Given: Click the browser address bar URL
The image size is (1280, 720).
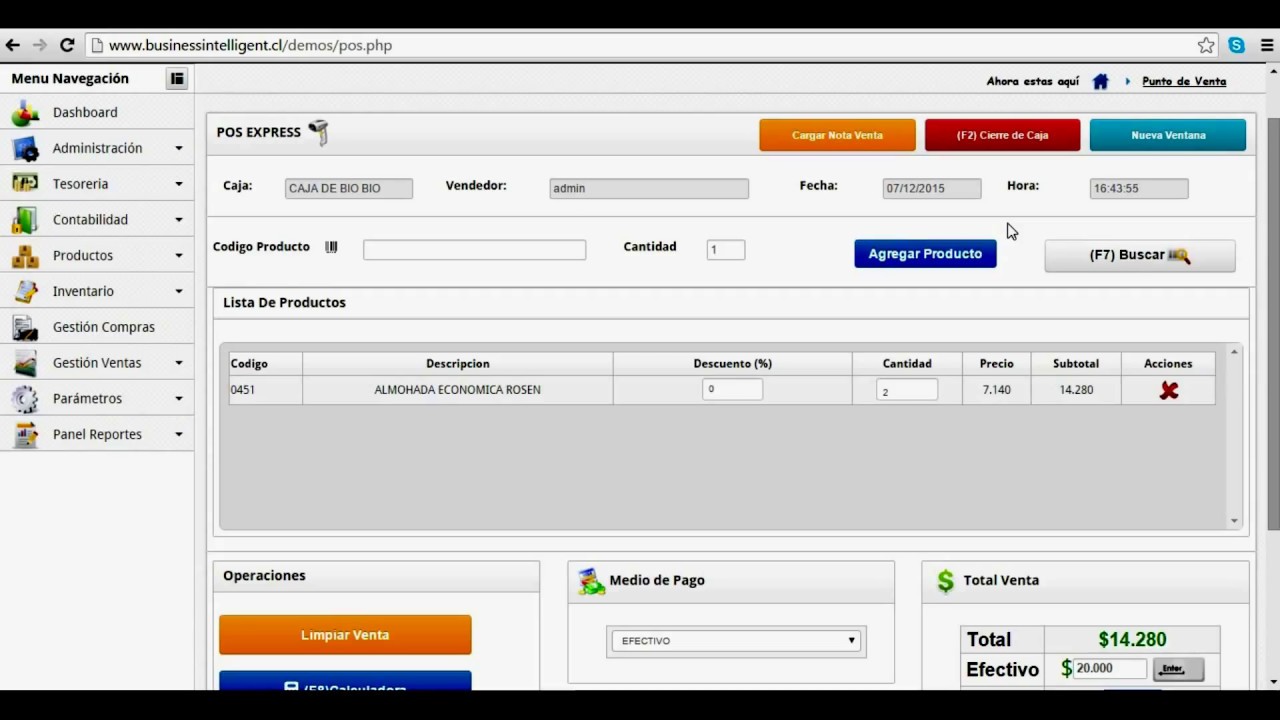Looking at the screenshot, I should [250, 45].
